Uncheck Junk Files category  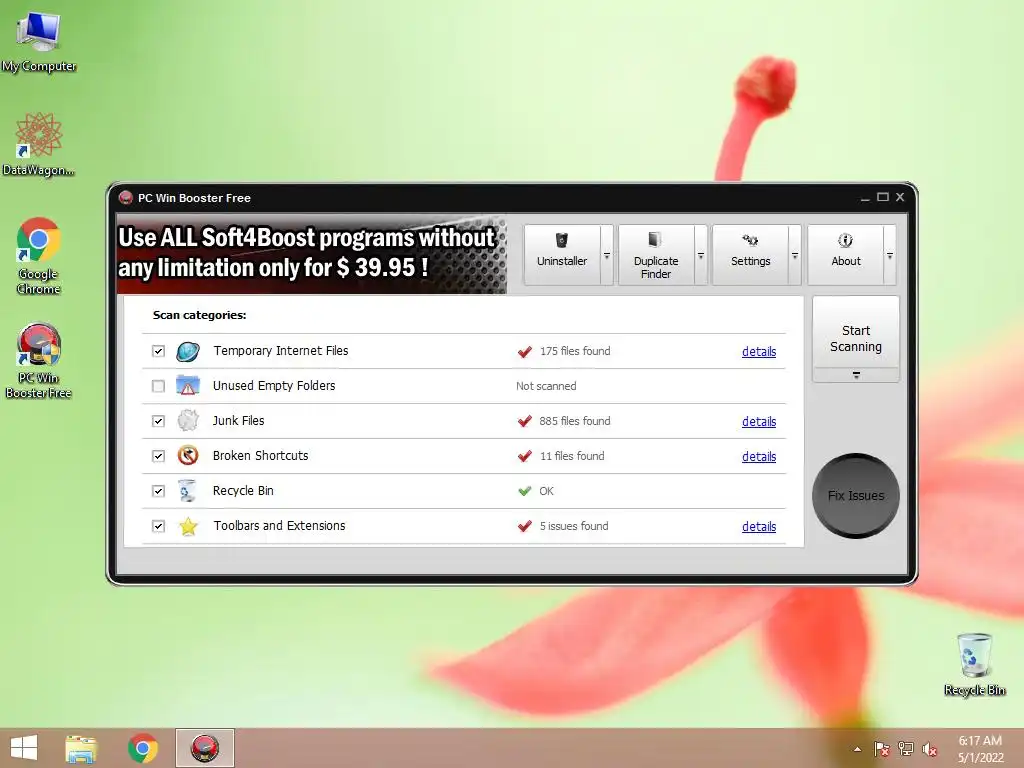tap(158, 421)
